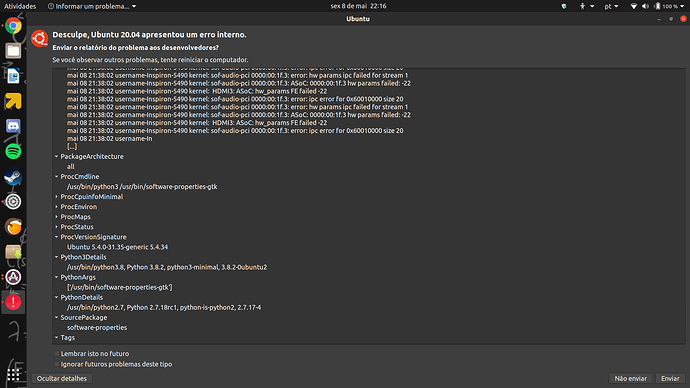Collapse the PythonArgs section
Image resolution: width=690 pixels, height=388 pixels.
(x=56, y=278)
